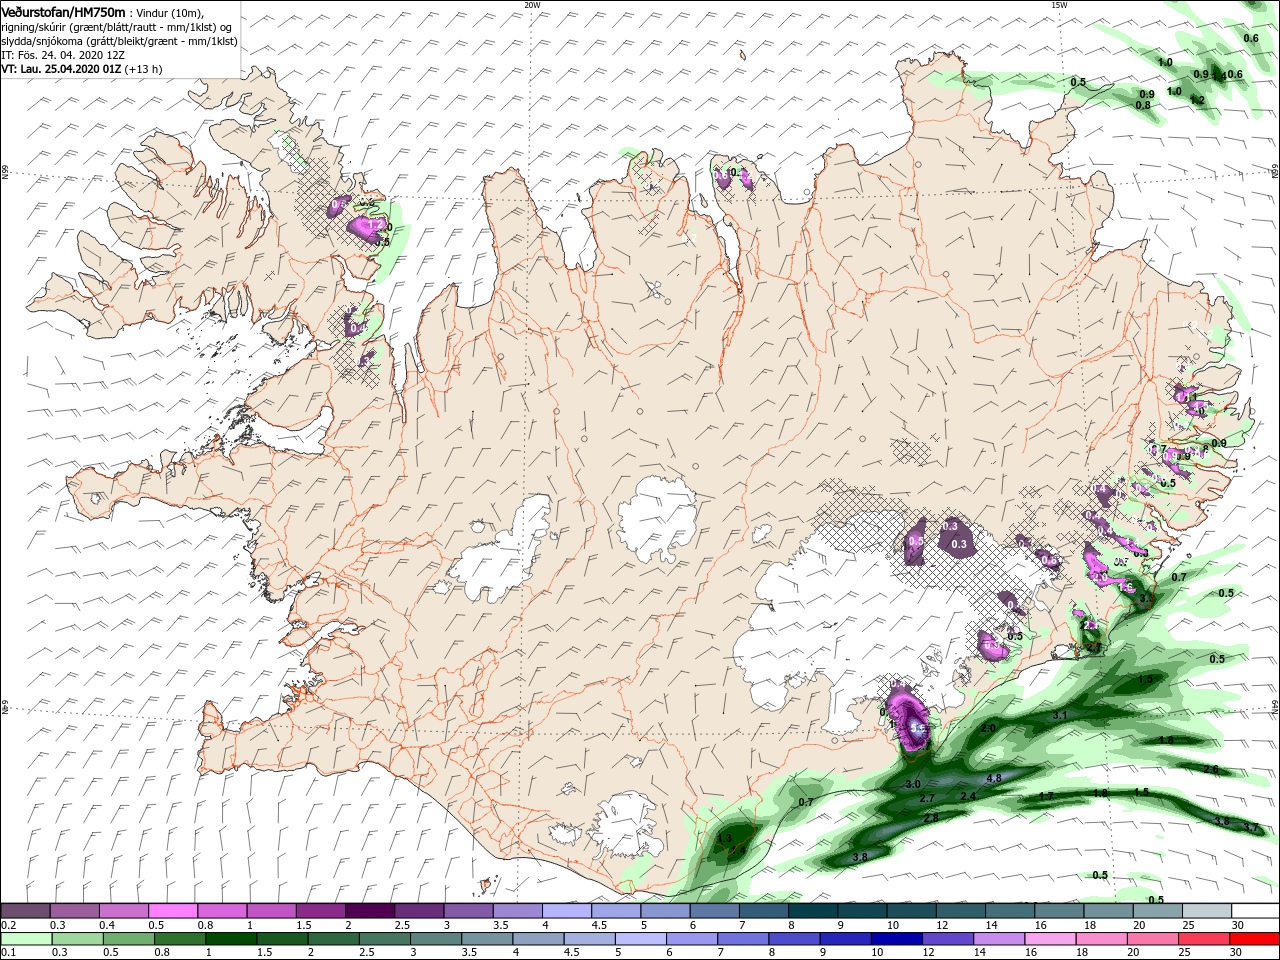Click the 15W longitude label
This screenshot has height=960, width=1280.
1059,5
